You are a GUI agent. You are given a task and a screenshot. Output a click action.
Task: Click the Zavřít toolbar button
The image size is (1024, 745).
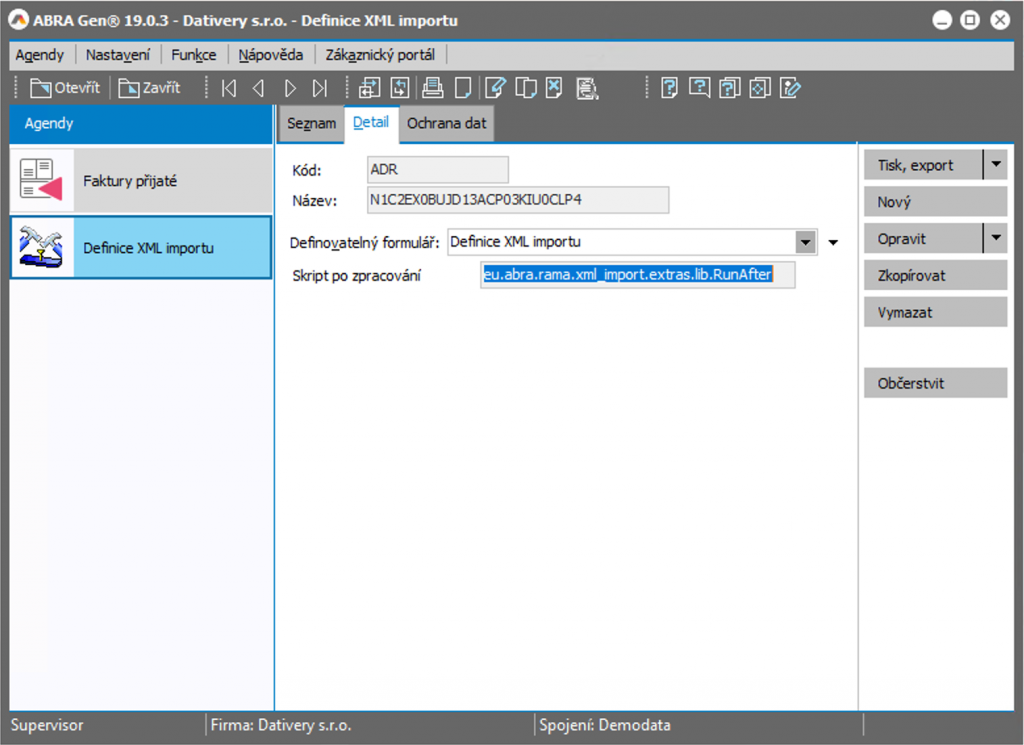point(149,87)
